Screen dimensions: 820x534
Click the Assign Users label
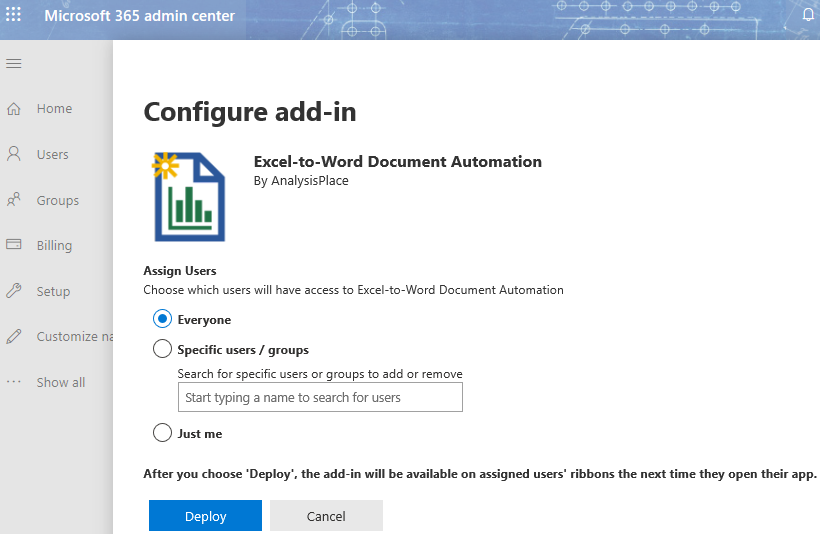pos(180,270)
